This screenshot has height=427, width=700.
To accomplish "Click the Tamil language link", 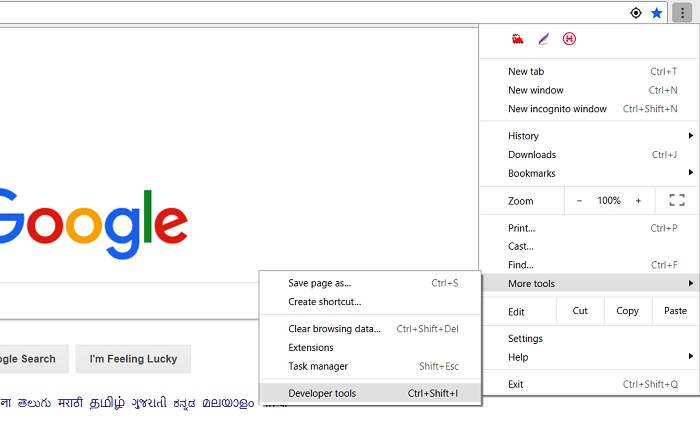I will tap(107, 403).
